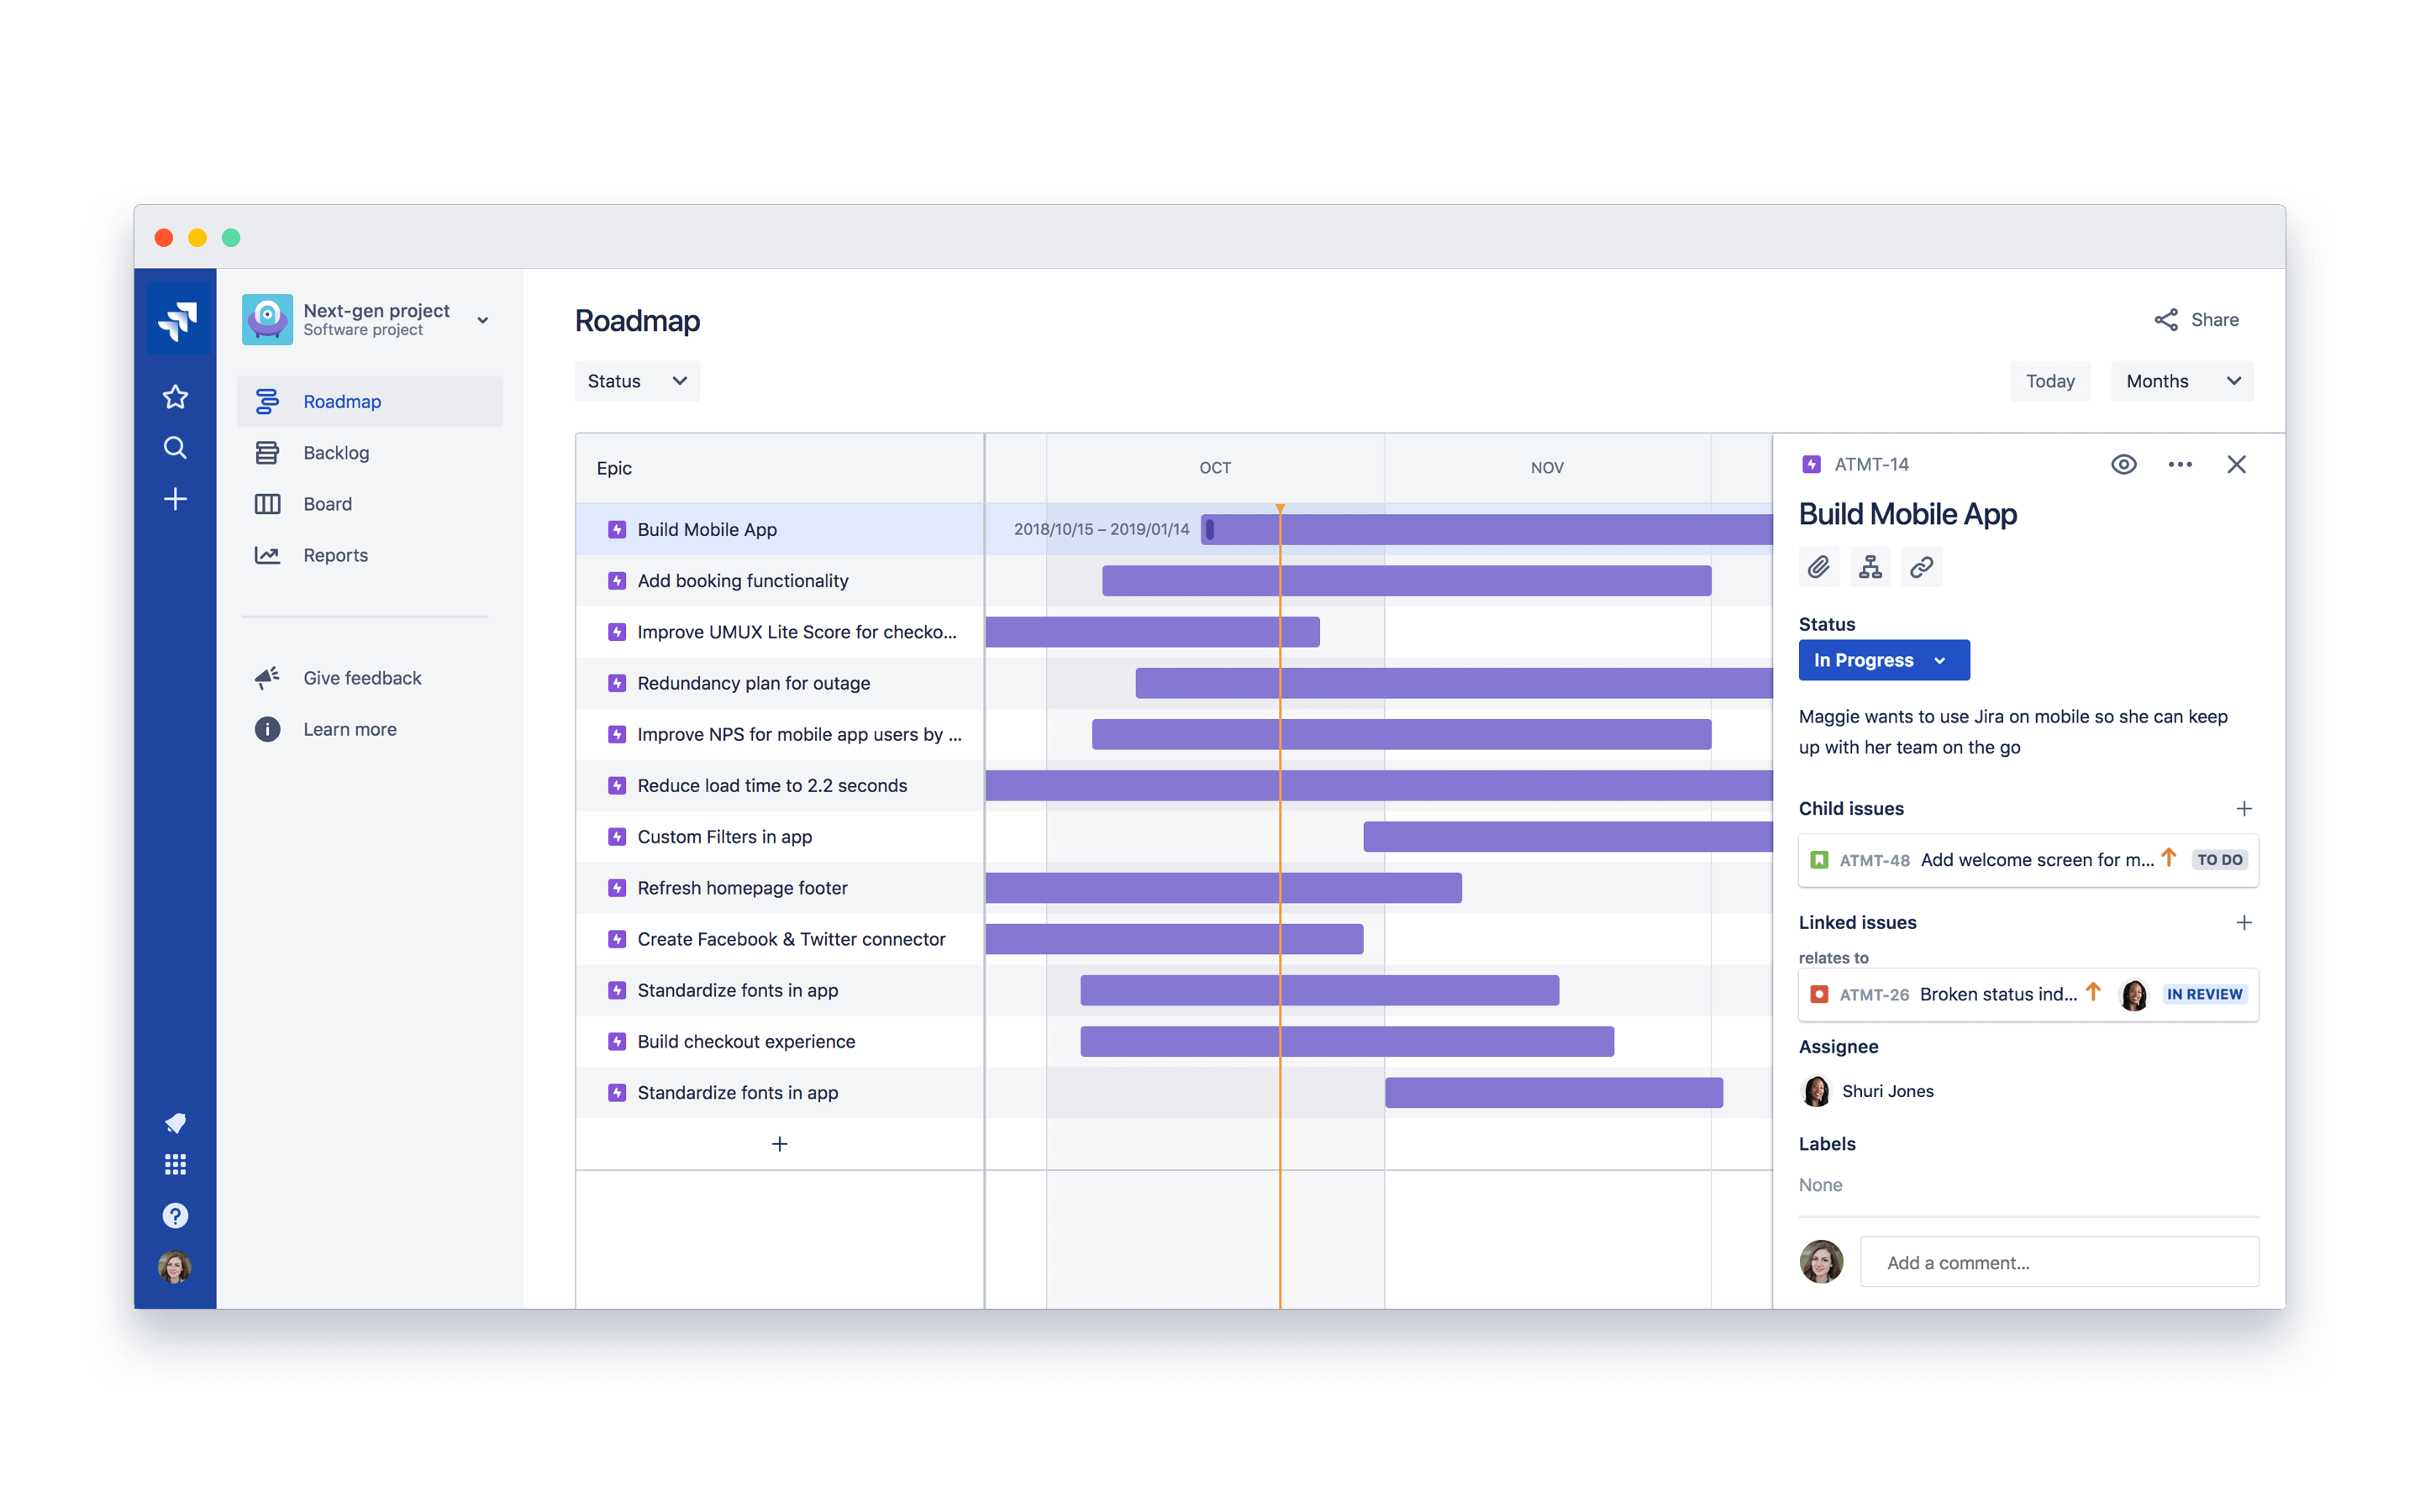Click the Today navigation button
Viewport: 2420px width, 1512px height.
2049,380
